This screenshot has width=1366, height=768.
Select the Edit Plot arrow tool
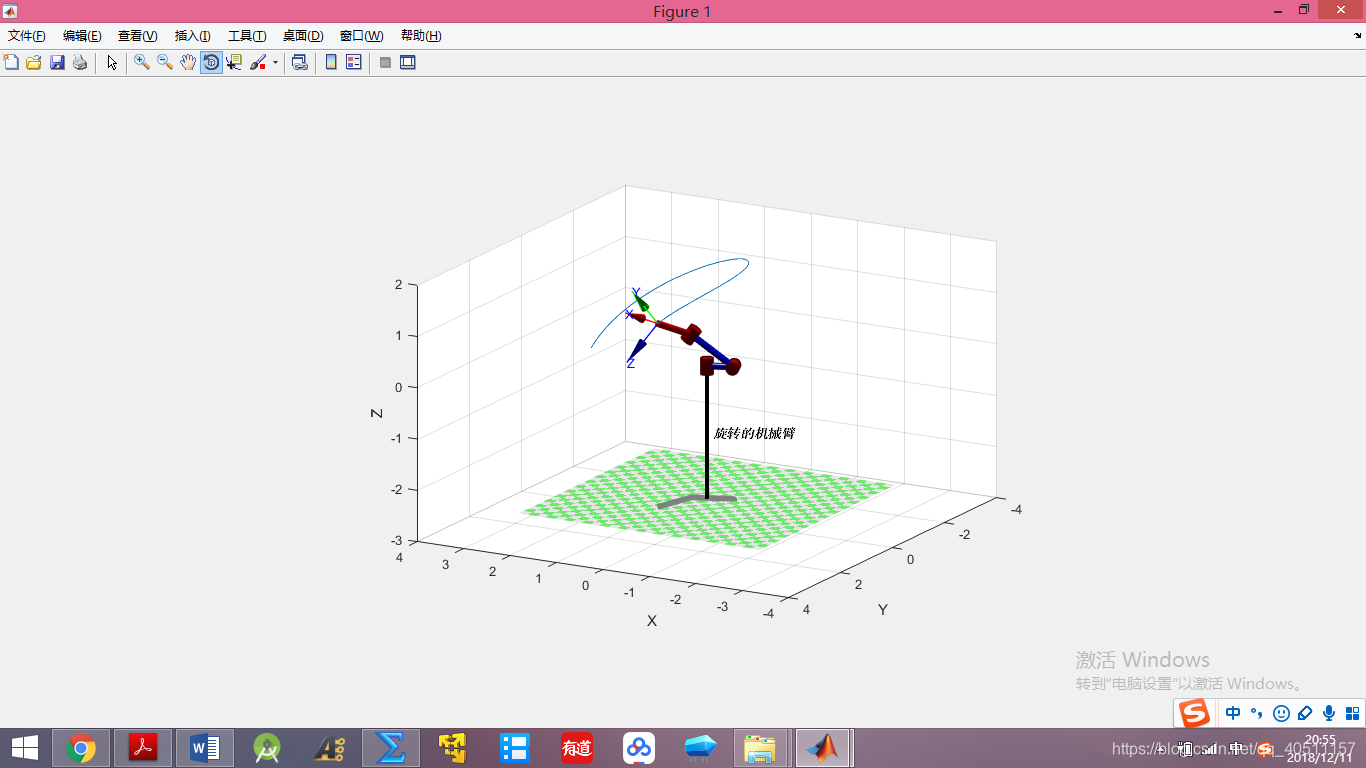pos(112,62)
